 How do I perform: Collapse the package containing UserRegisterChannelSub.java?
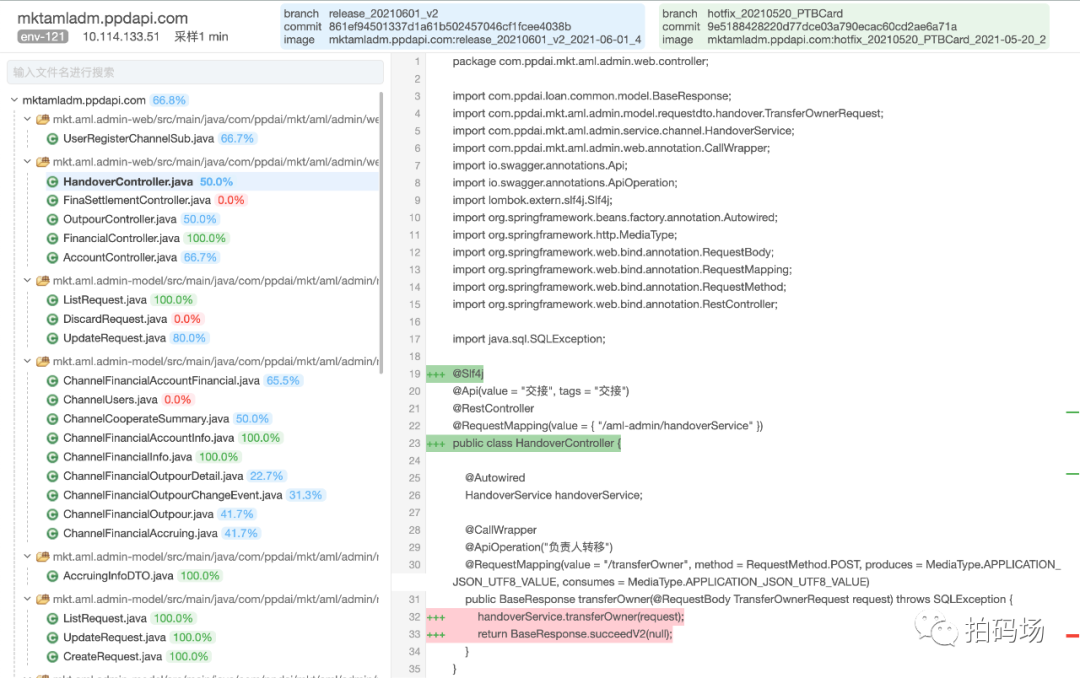[28, 119]
